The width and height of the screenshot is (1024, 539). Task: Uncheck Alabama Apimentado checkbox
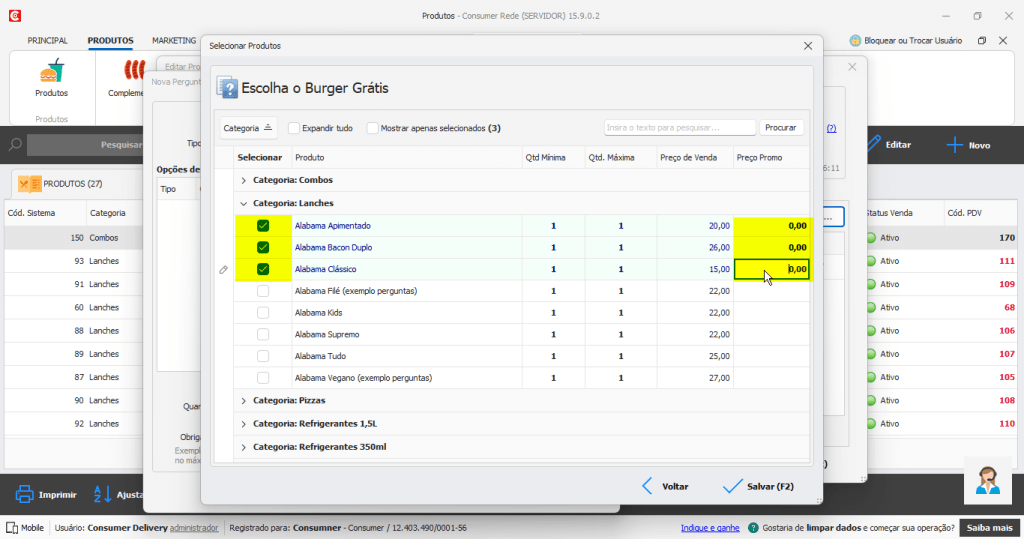point(263,226)
